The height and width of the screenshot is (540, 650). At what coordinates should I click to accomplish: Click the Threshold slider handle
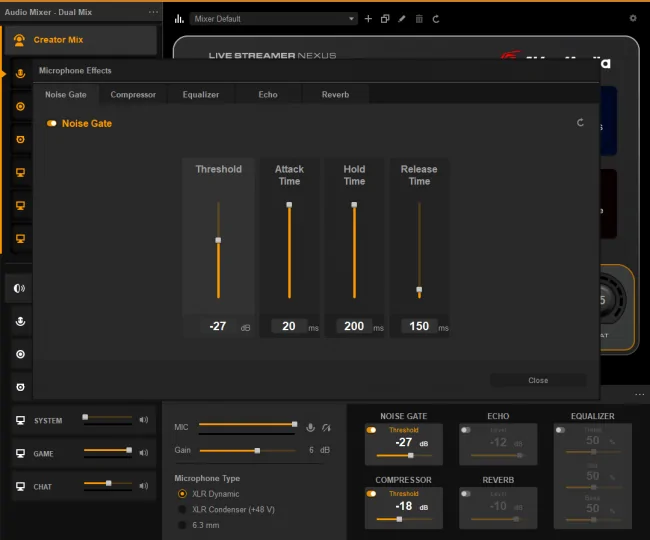(x=218, y=240)
